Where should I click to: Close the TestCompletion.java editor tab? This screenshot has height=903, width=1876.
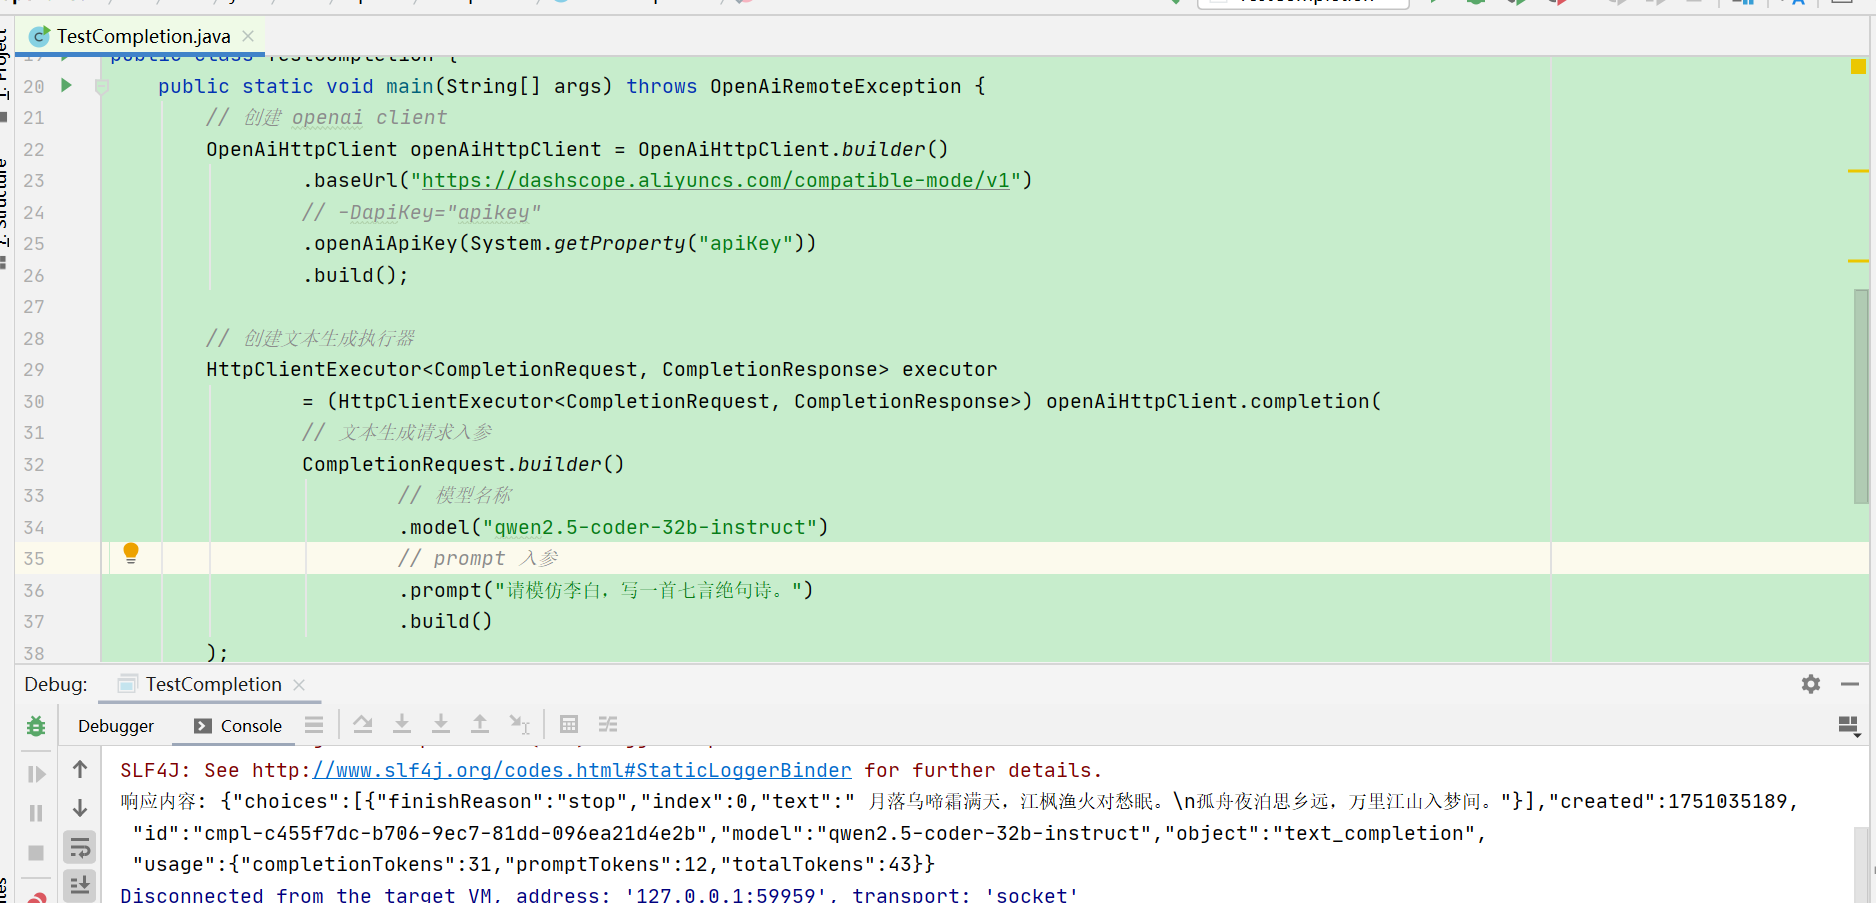[248, 36]
